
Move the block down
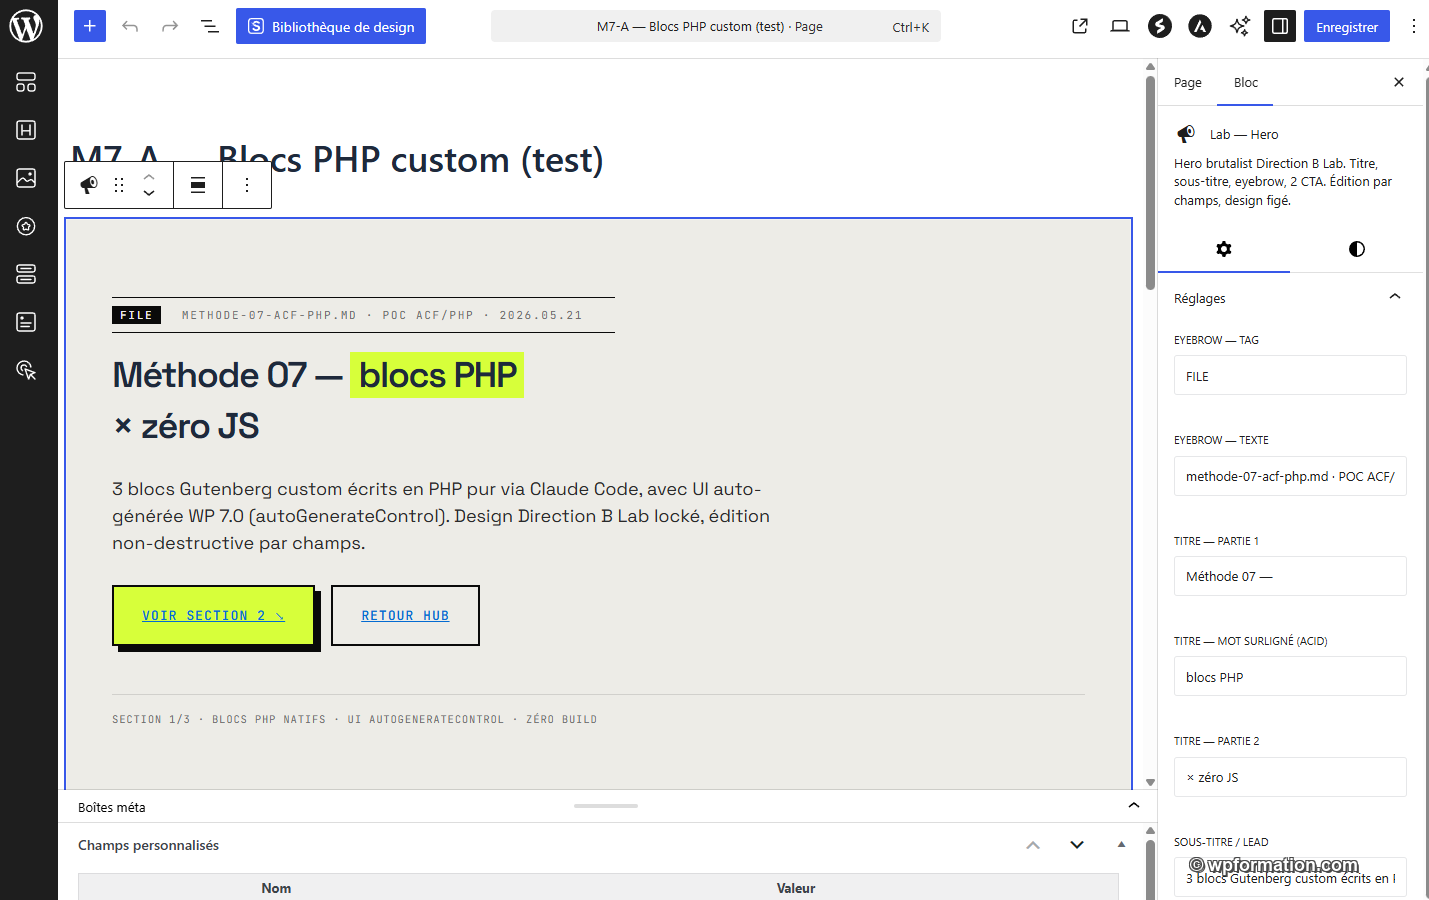(149, 193)
